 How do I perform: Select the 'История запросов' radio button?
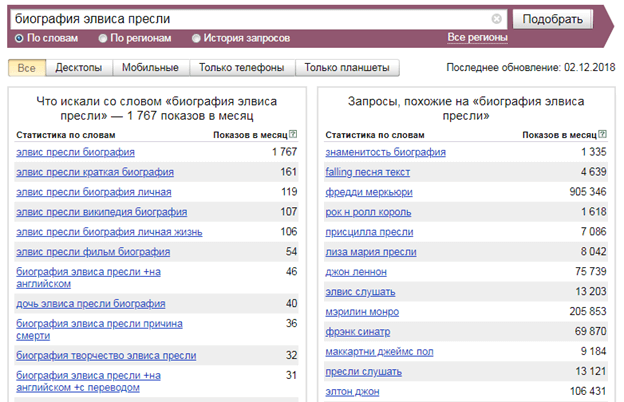coord(196,38)
